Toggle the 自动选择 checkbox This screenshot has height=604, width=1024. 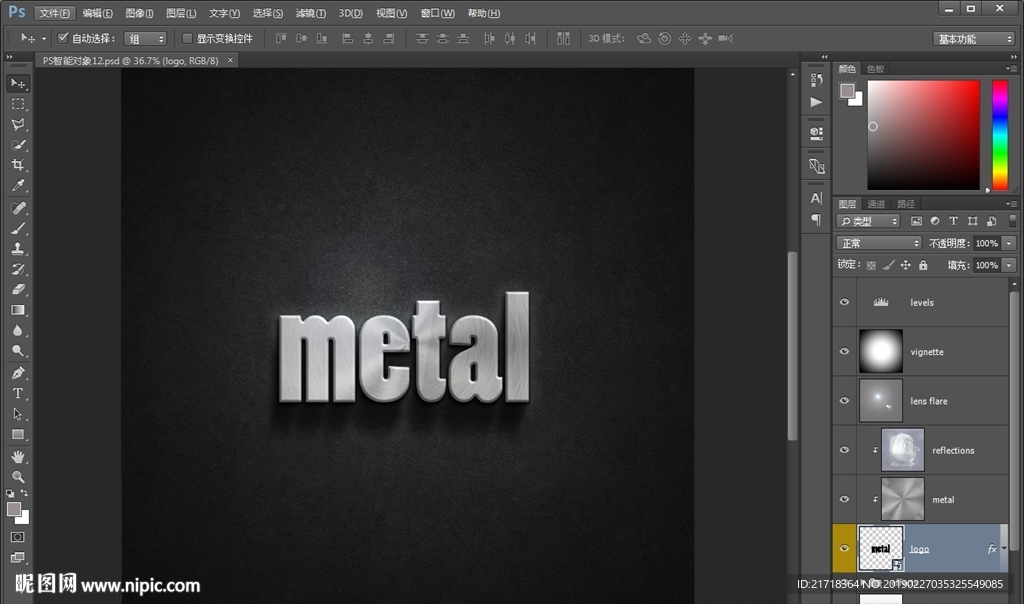[x=63, y=38]
